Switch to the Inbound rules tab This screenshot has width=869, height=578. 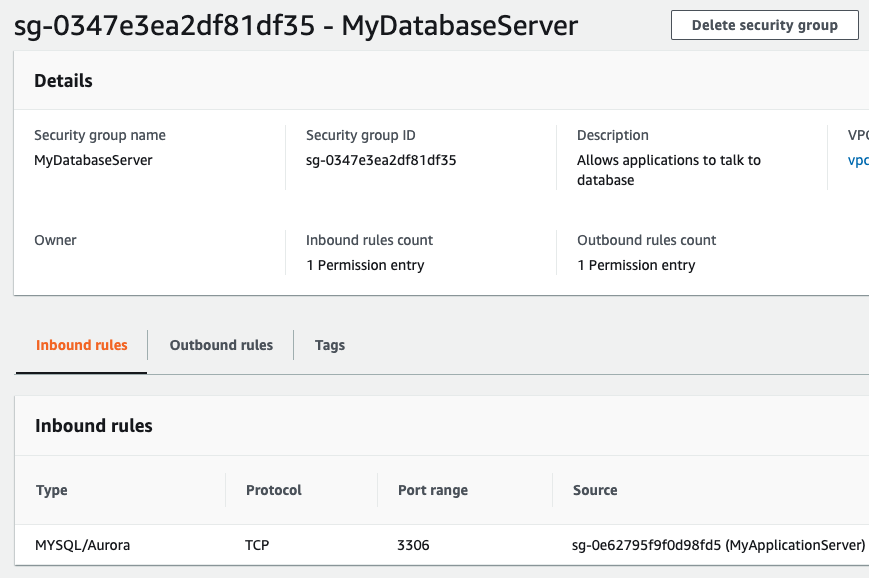coord(82,345)
